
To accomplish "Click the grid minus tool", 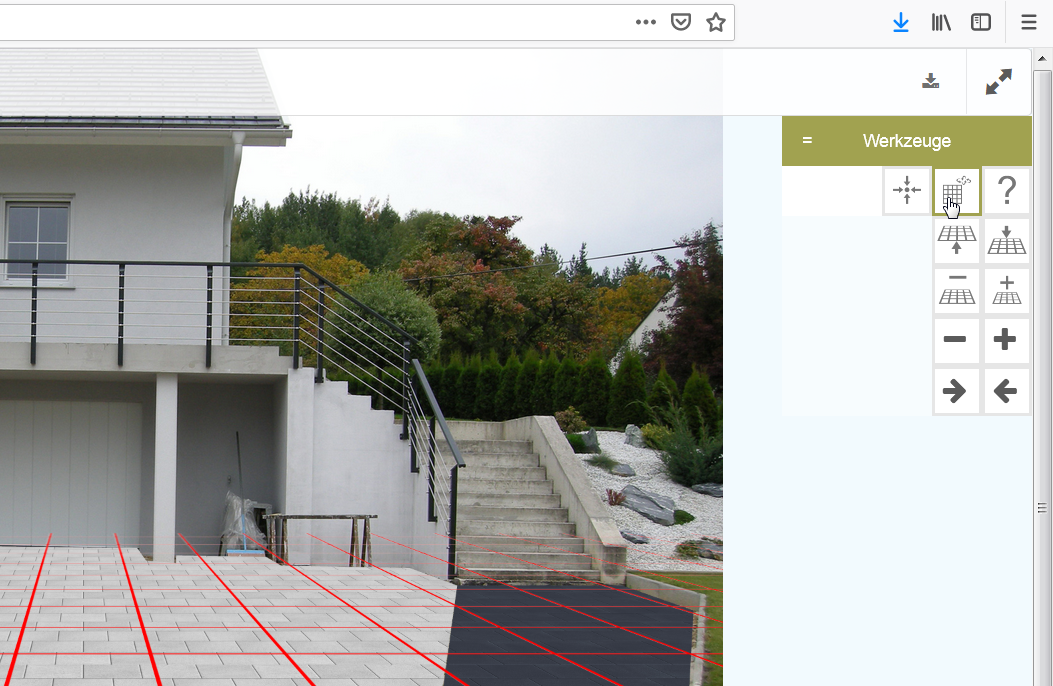I will click(957, 291).
